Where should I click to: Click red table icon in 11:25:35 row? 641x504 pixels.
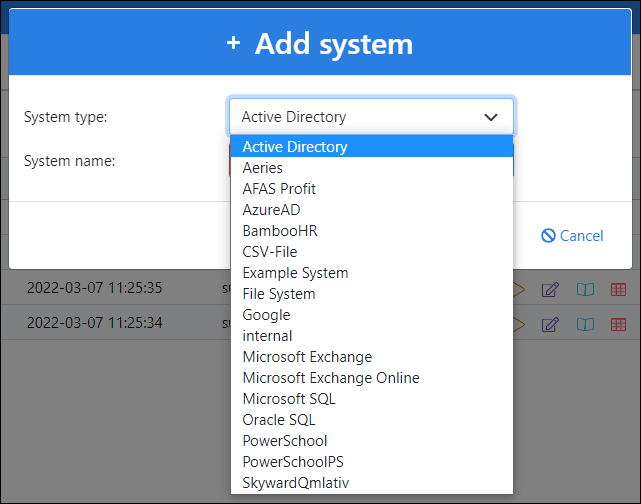(x=618, y=290)
